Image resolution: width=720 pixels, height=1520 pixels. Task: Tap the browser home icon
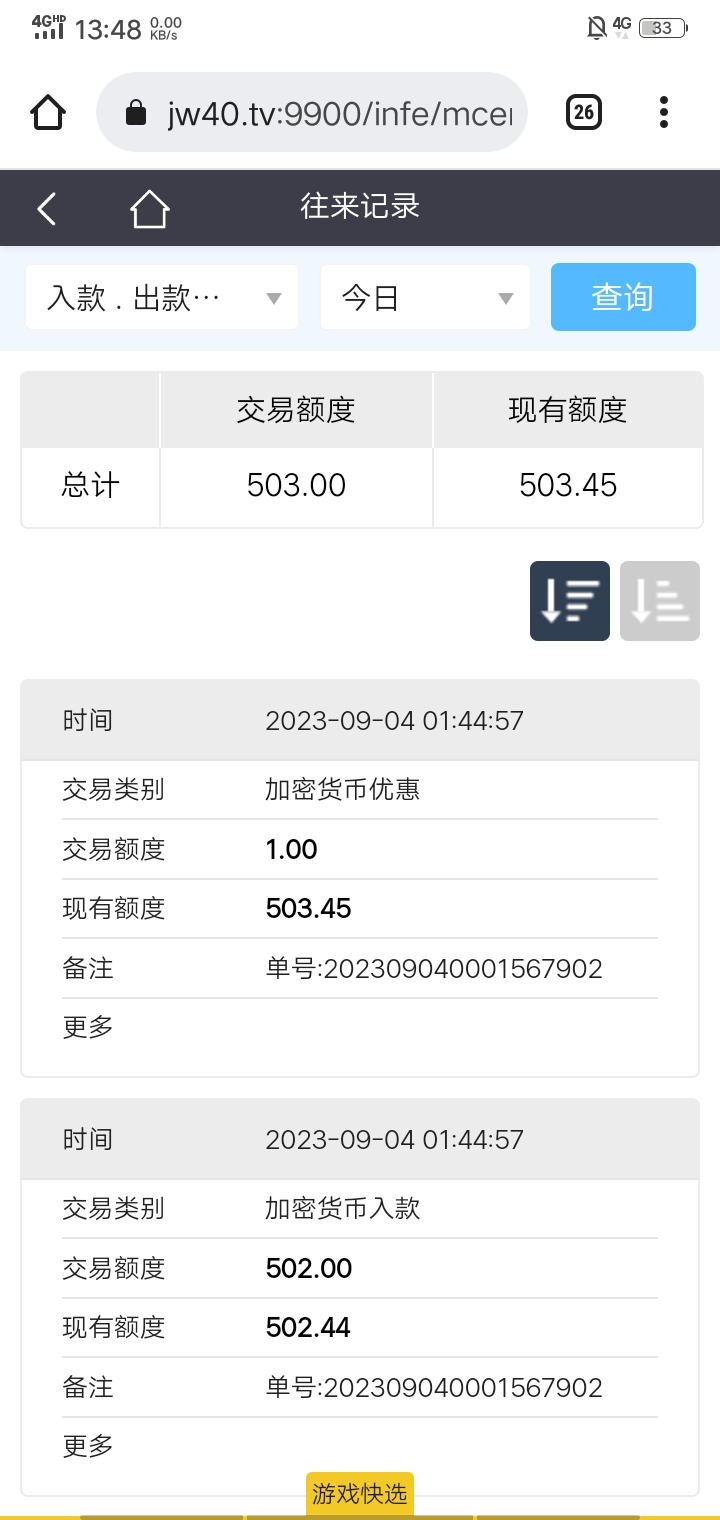click(48, 112)
